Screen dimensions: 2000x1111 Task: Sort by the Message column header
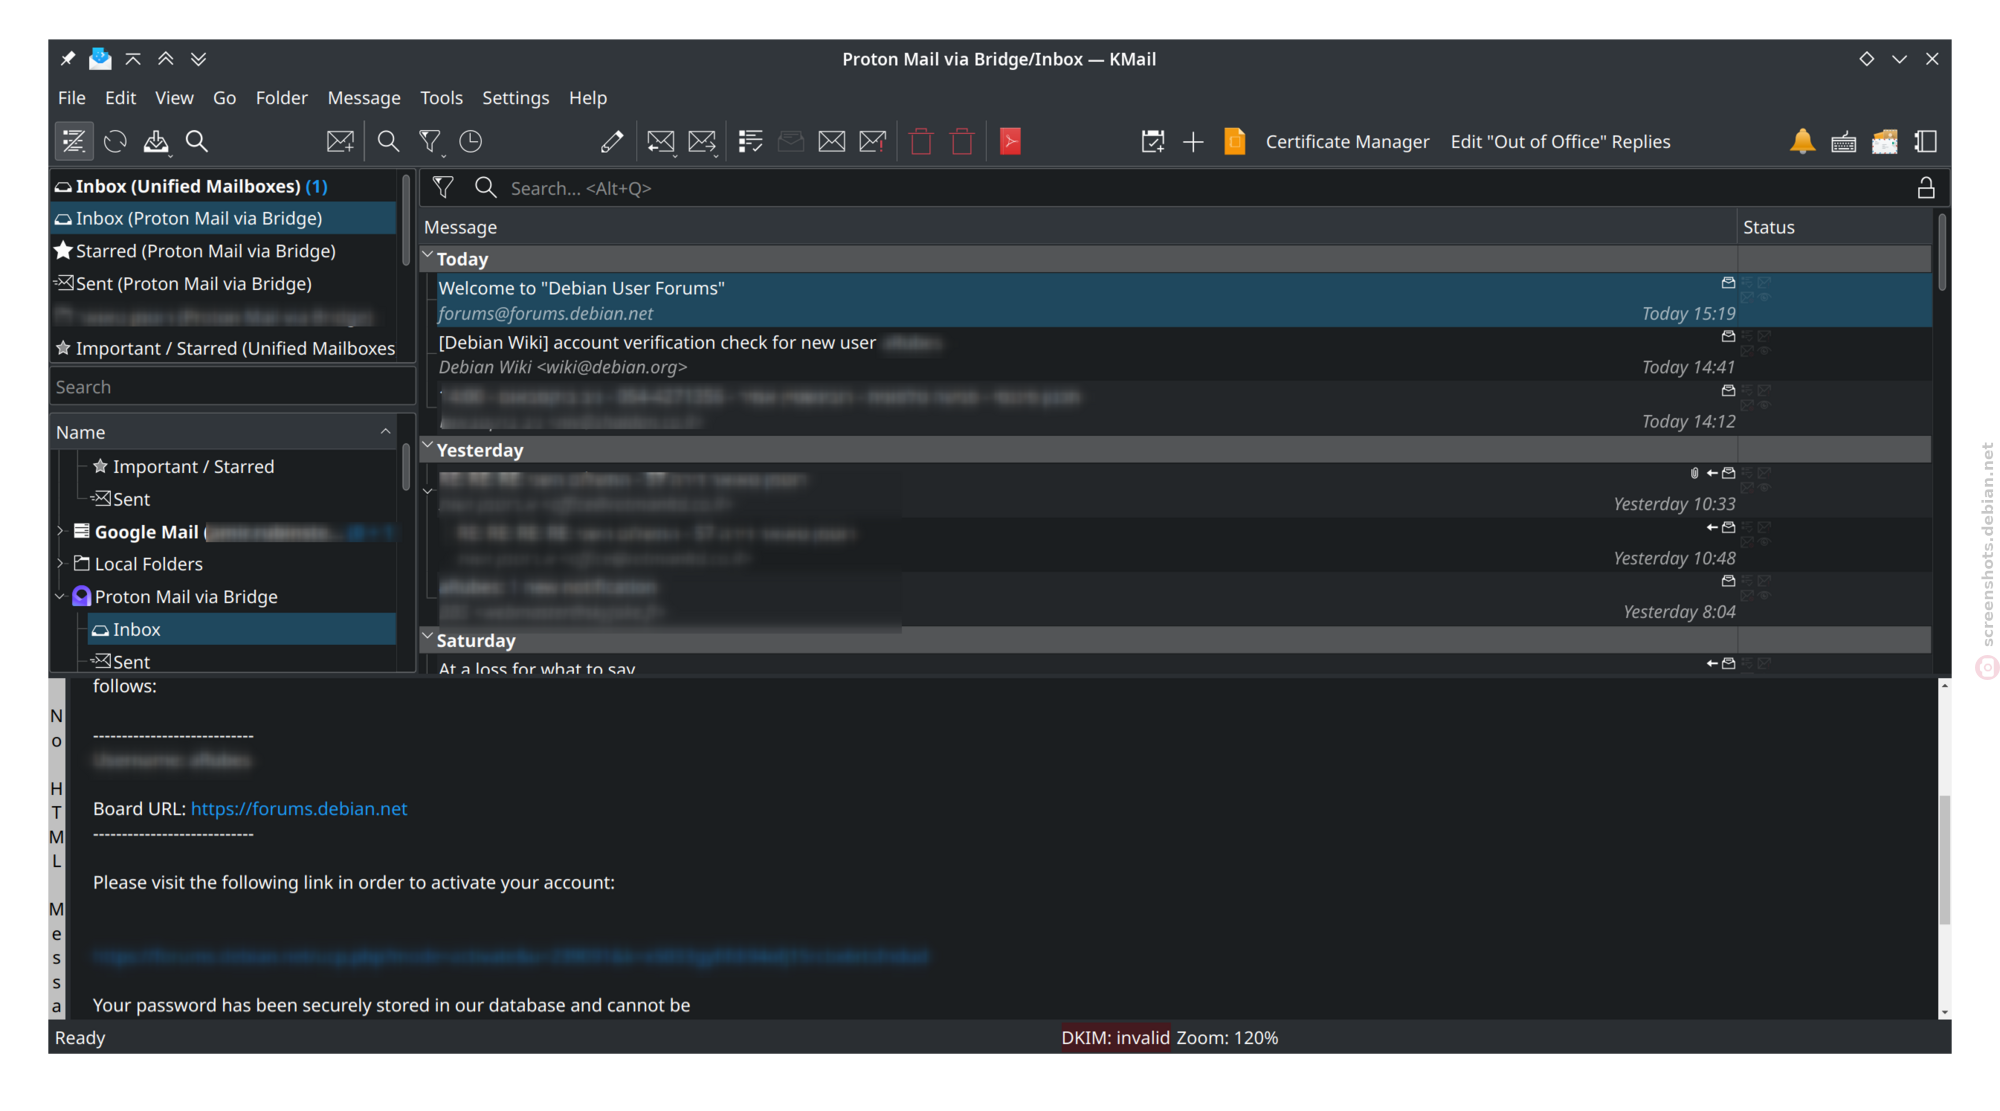click(x=1079, y=227)
